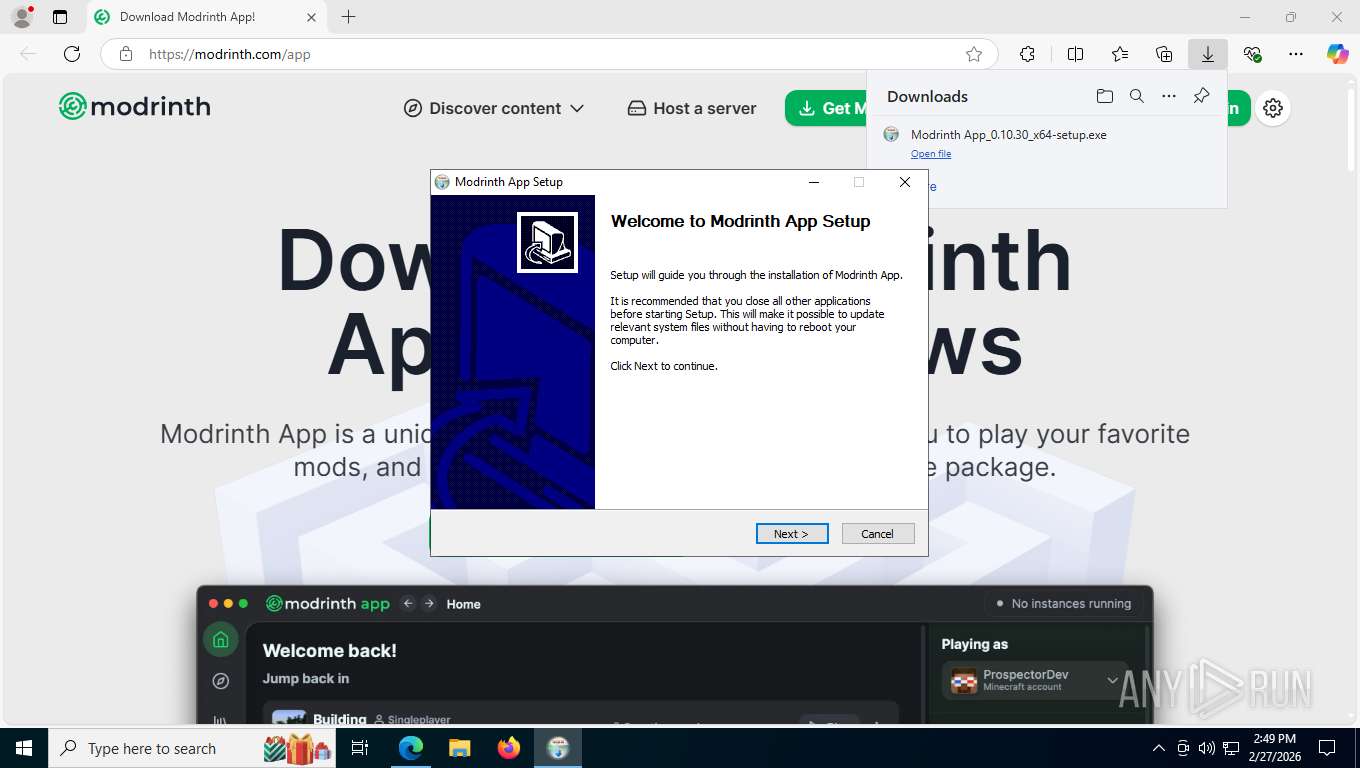Open Browser essentials heart icon
The image size is (1360, 768).
point(1252,54)
